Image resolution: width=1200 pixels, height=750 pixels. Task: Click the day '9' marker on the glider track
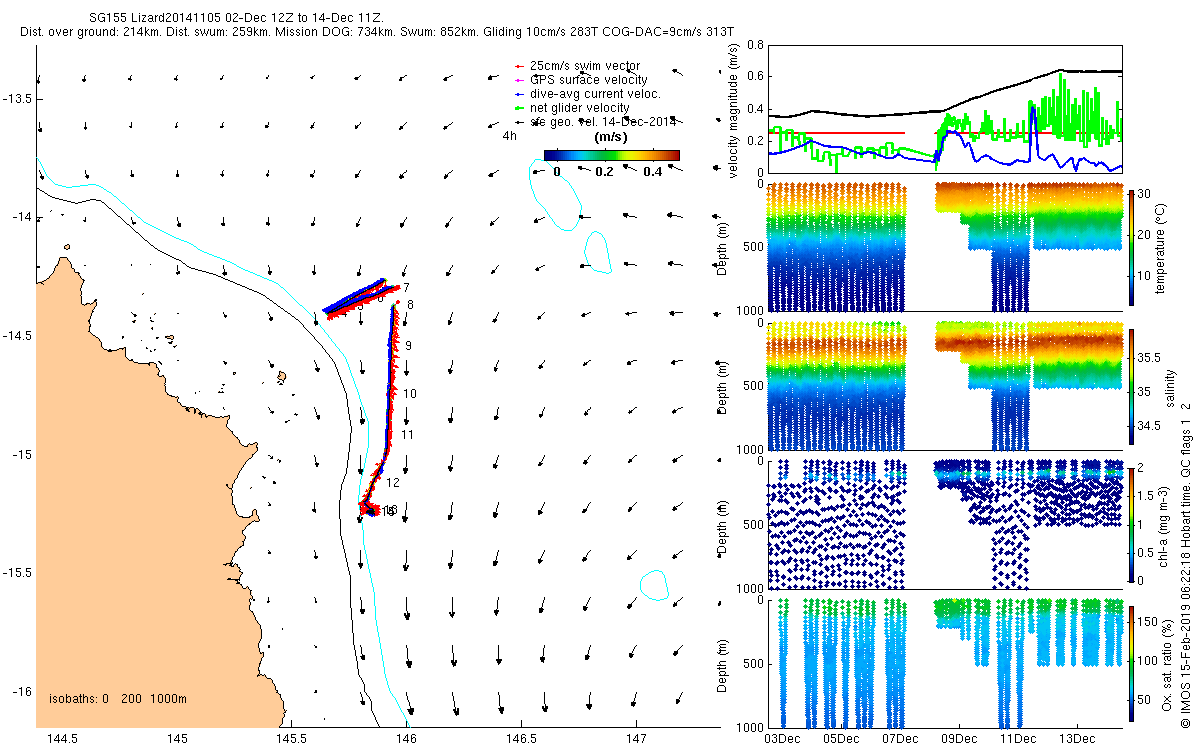pos(409,345)
